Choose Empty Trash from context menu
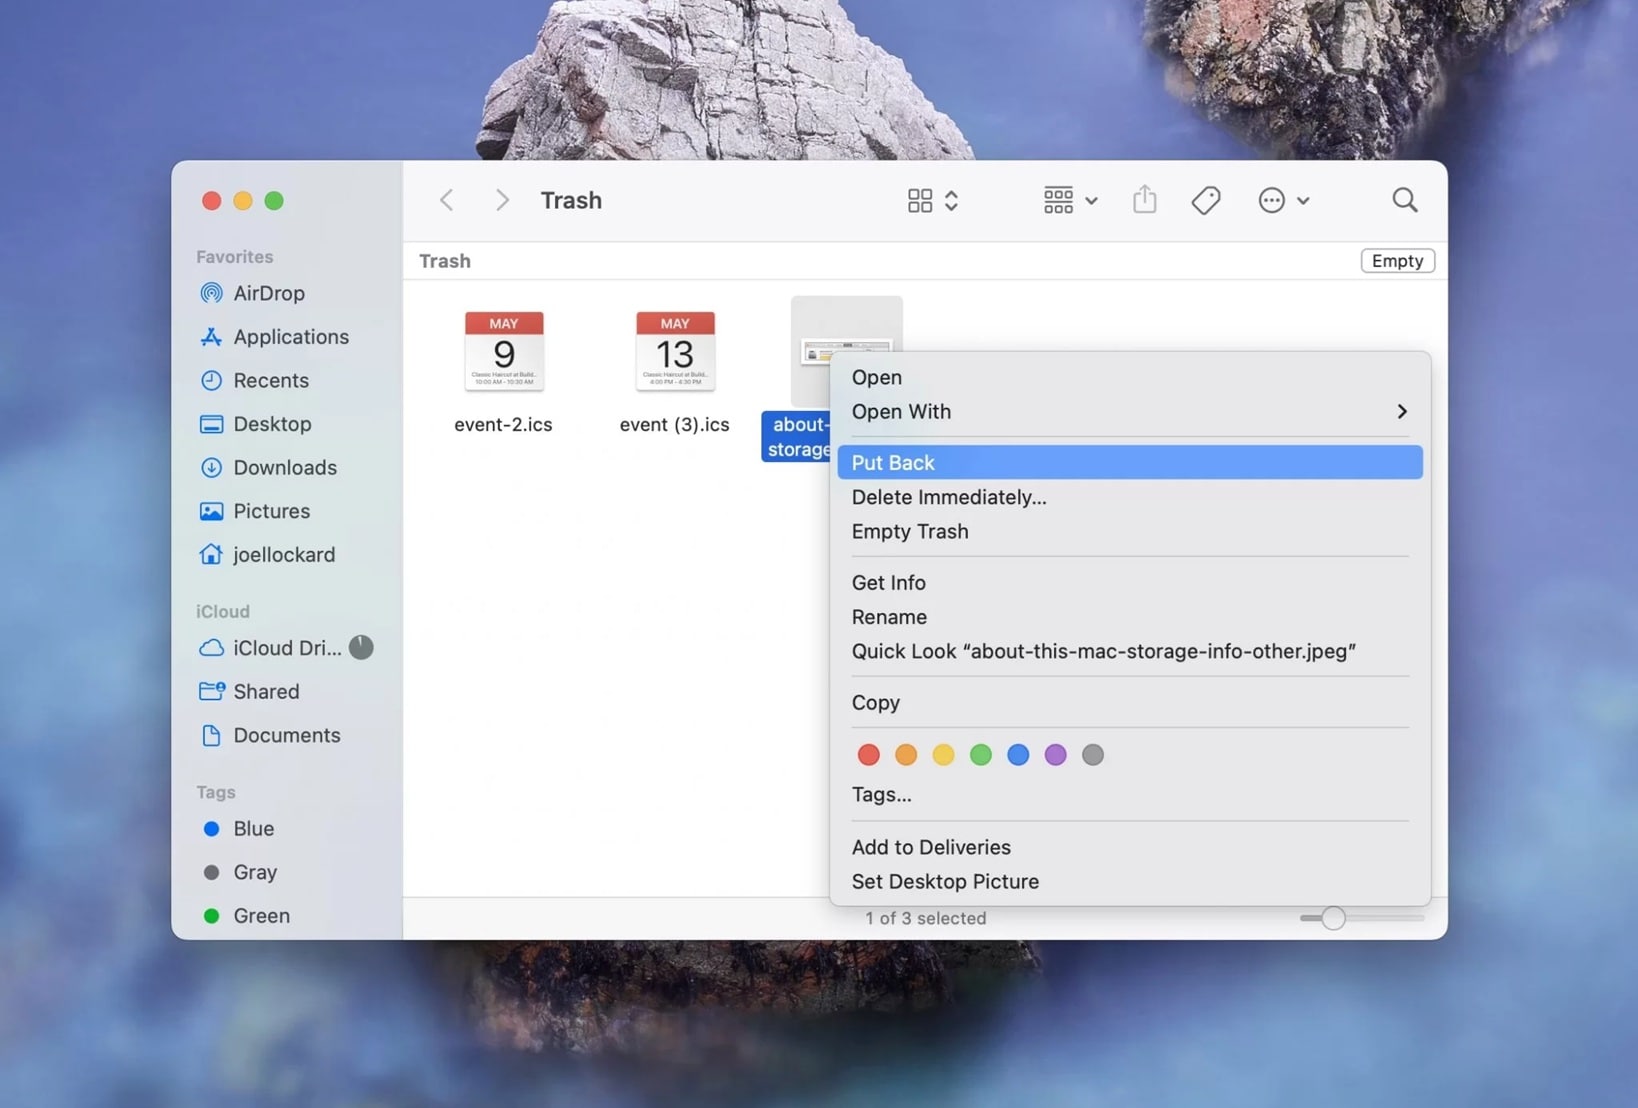 [1129, 531]
